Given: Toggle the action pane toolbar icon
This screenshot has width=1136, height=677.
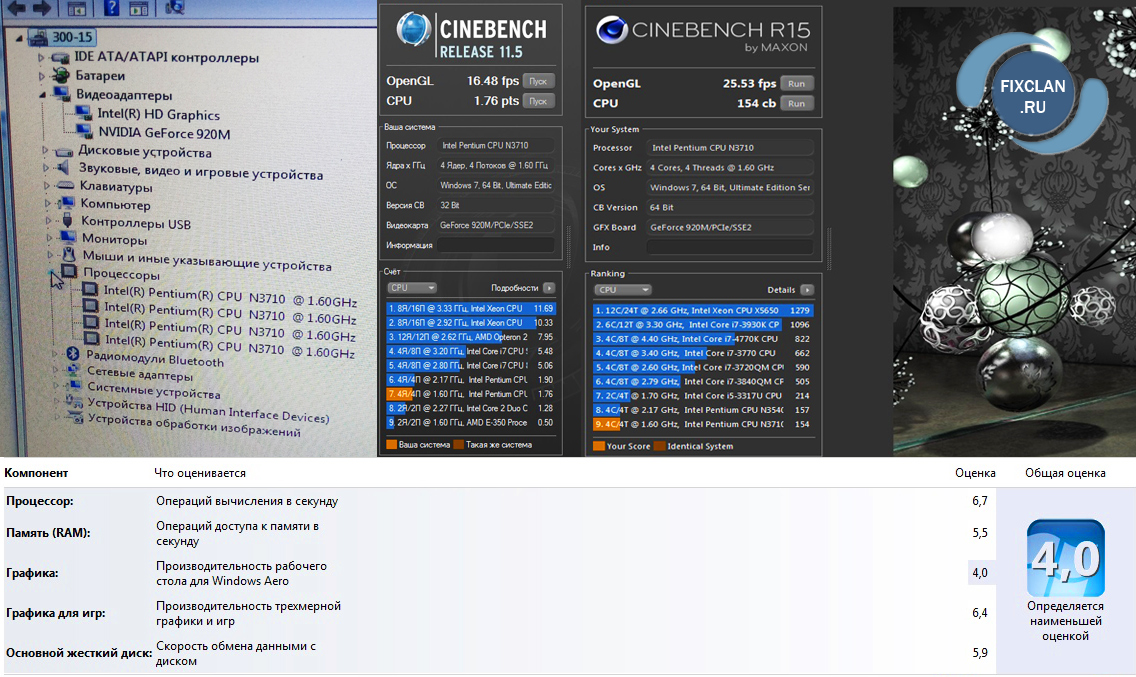Looking at the screenshot, I should pos(138,8).
